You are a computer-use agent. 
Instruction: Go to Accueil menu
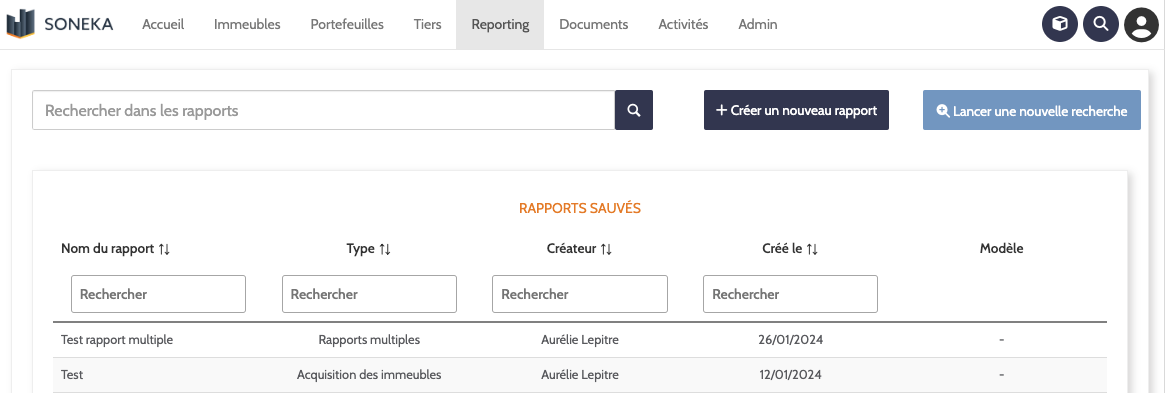[163, 25]
